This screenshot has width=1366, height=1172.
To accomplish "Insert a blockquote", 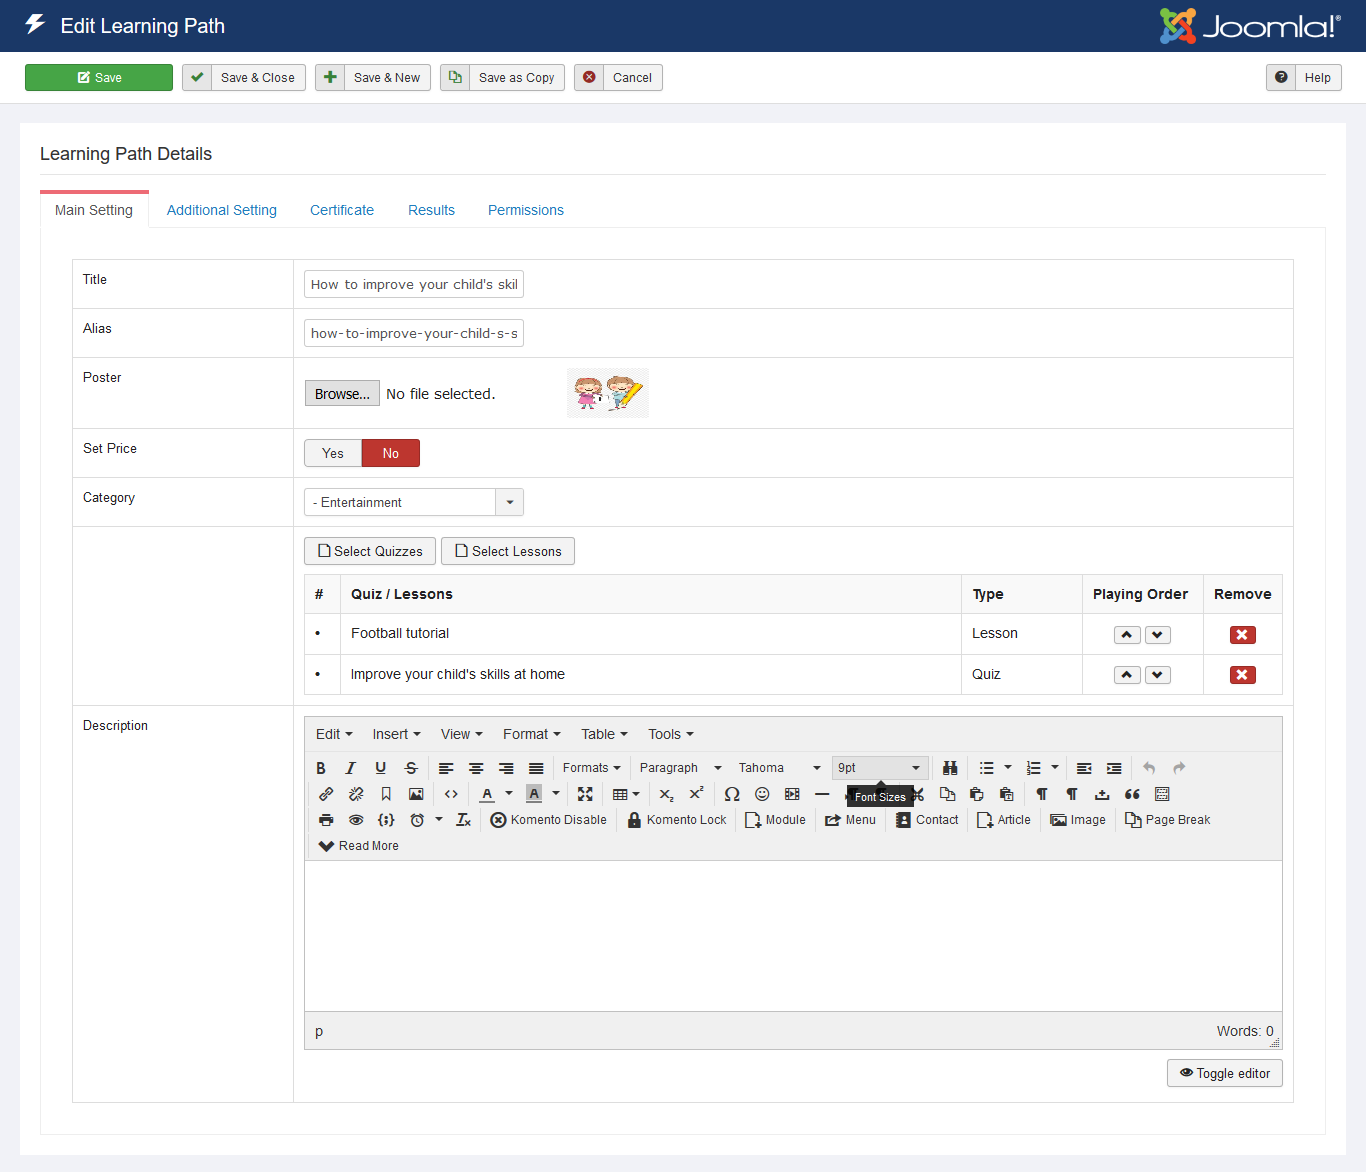I will tap(1132, 794).
